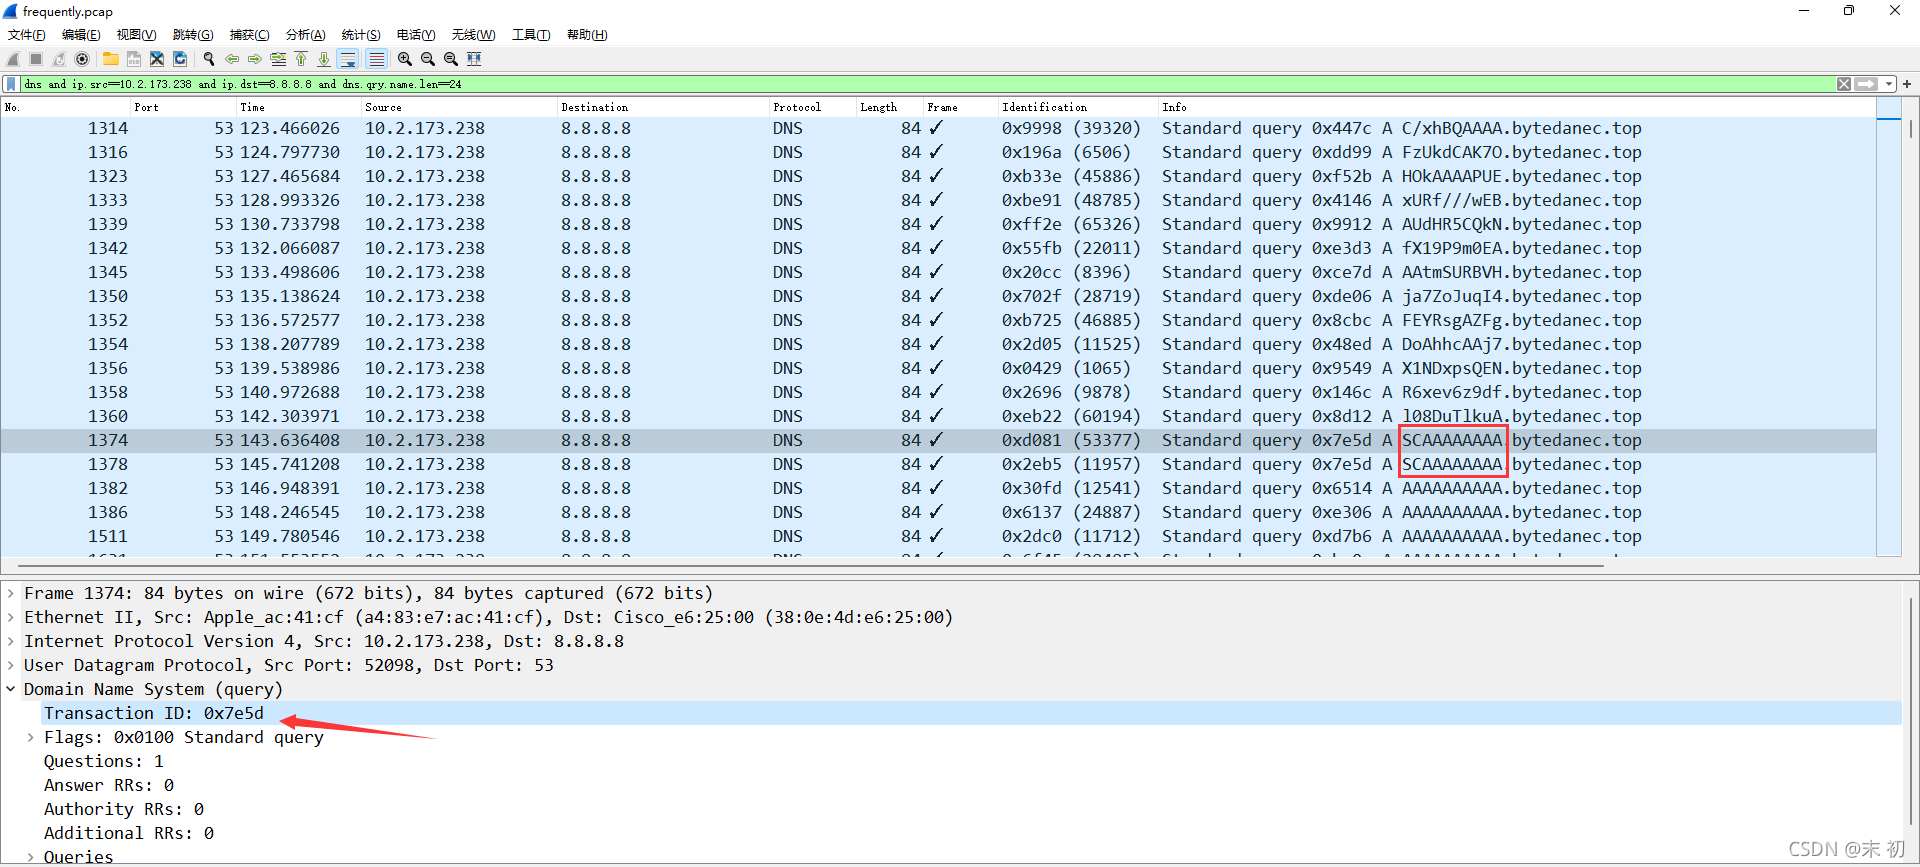Image resolution: width=1920 pixels, height=867 pixels.
Task: Open the 视图(V) menu
Action: pos(136,35)
